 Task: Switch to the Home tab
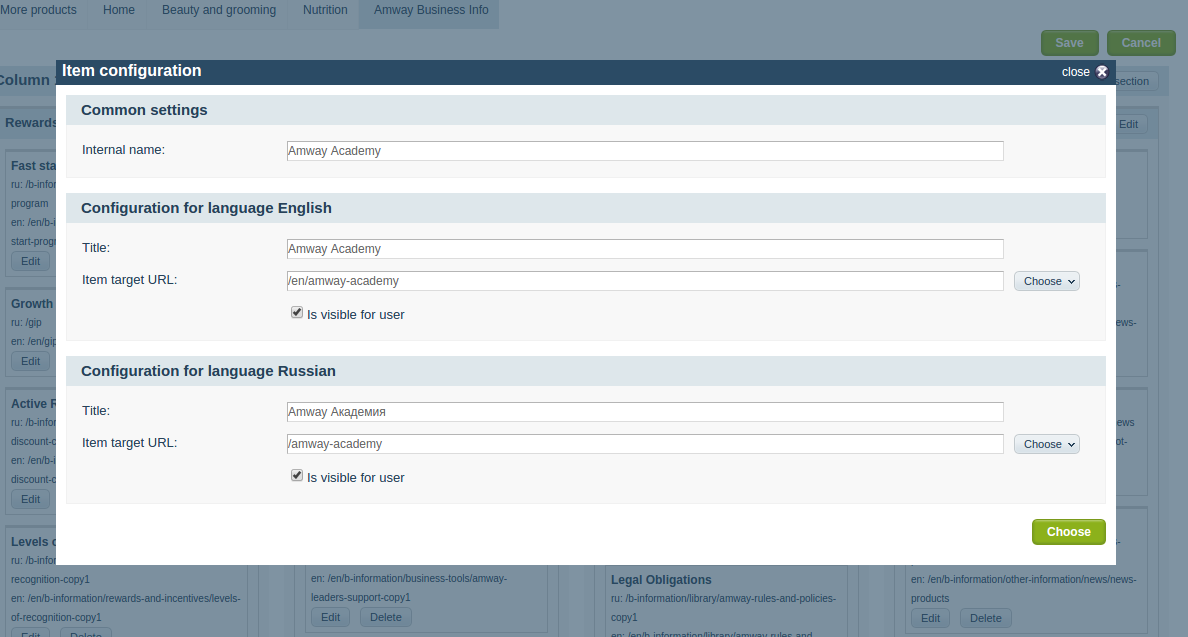coord(119,11)
